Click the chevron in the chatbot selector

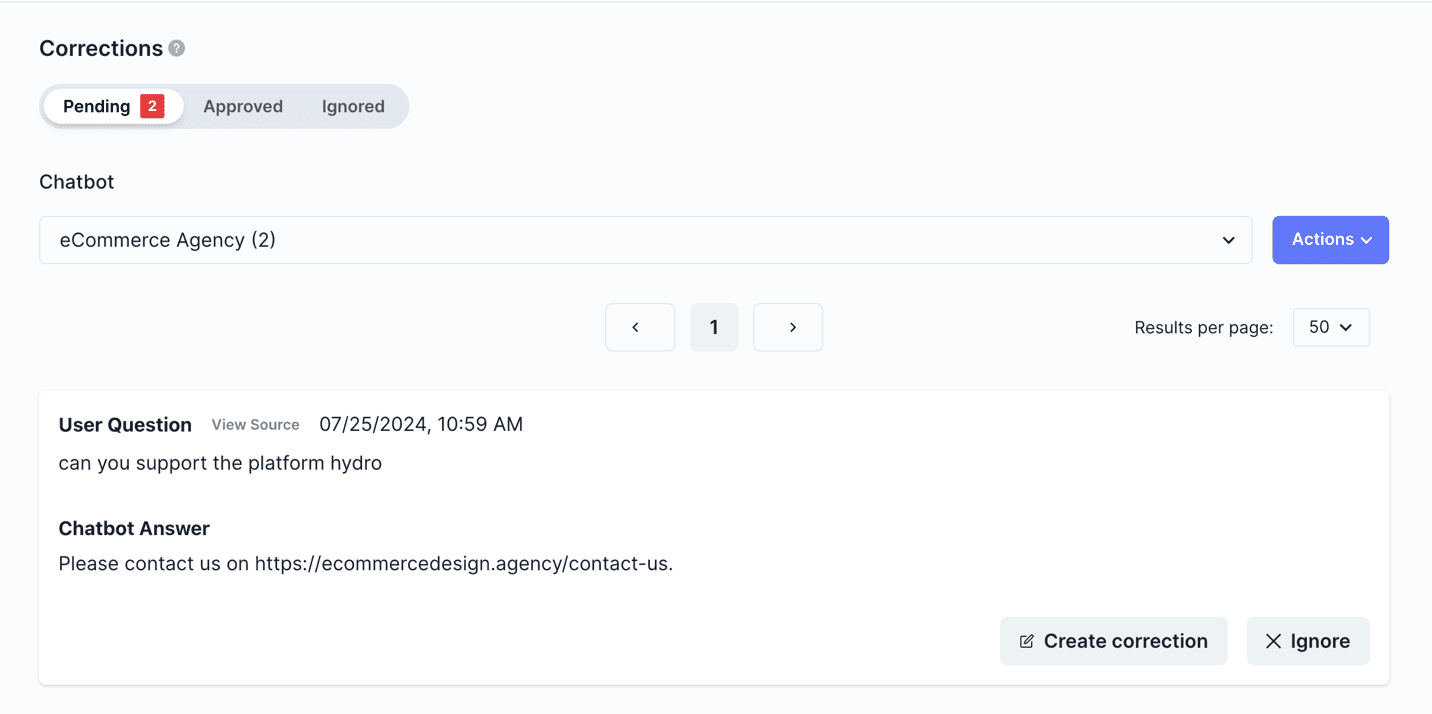click(x=1228, y=240)
